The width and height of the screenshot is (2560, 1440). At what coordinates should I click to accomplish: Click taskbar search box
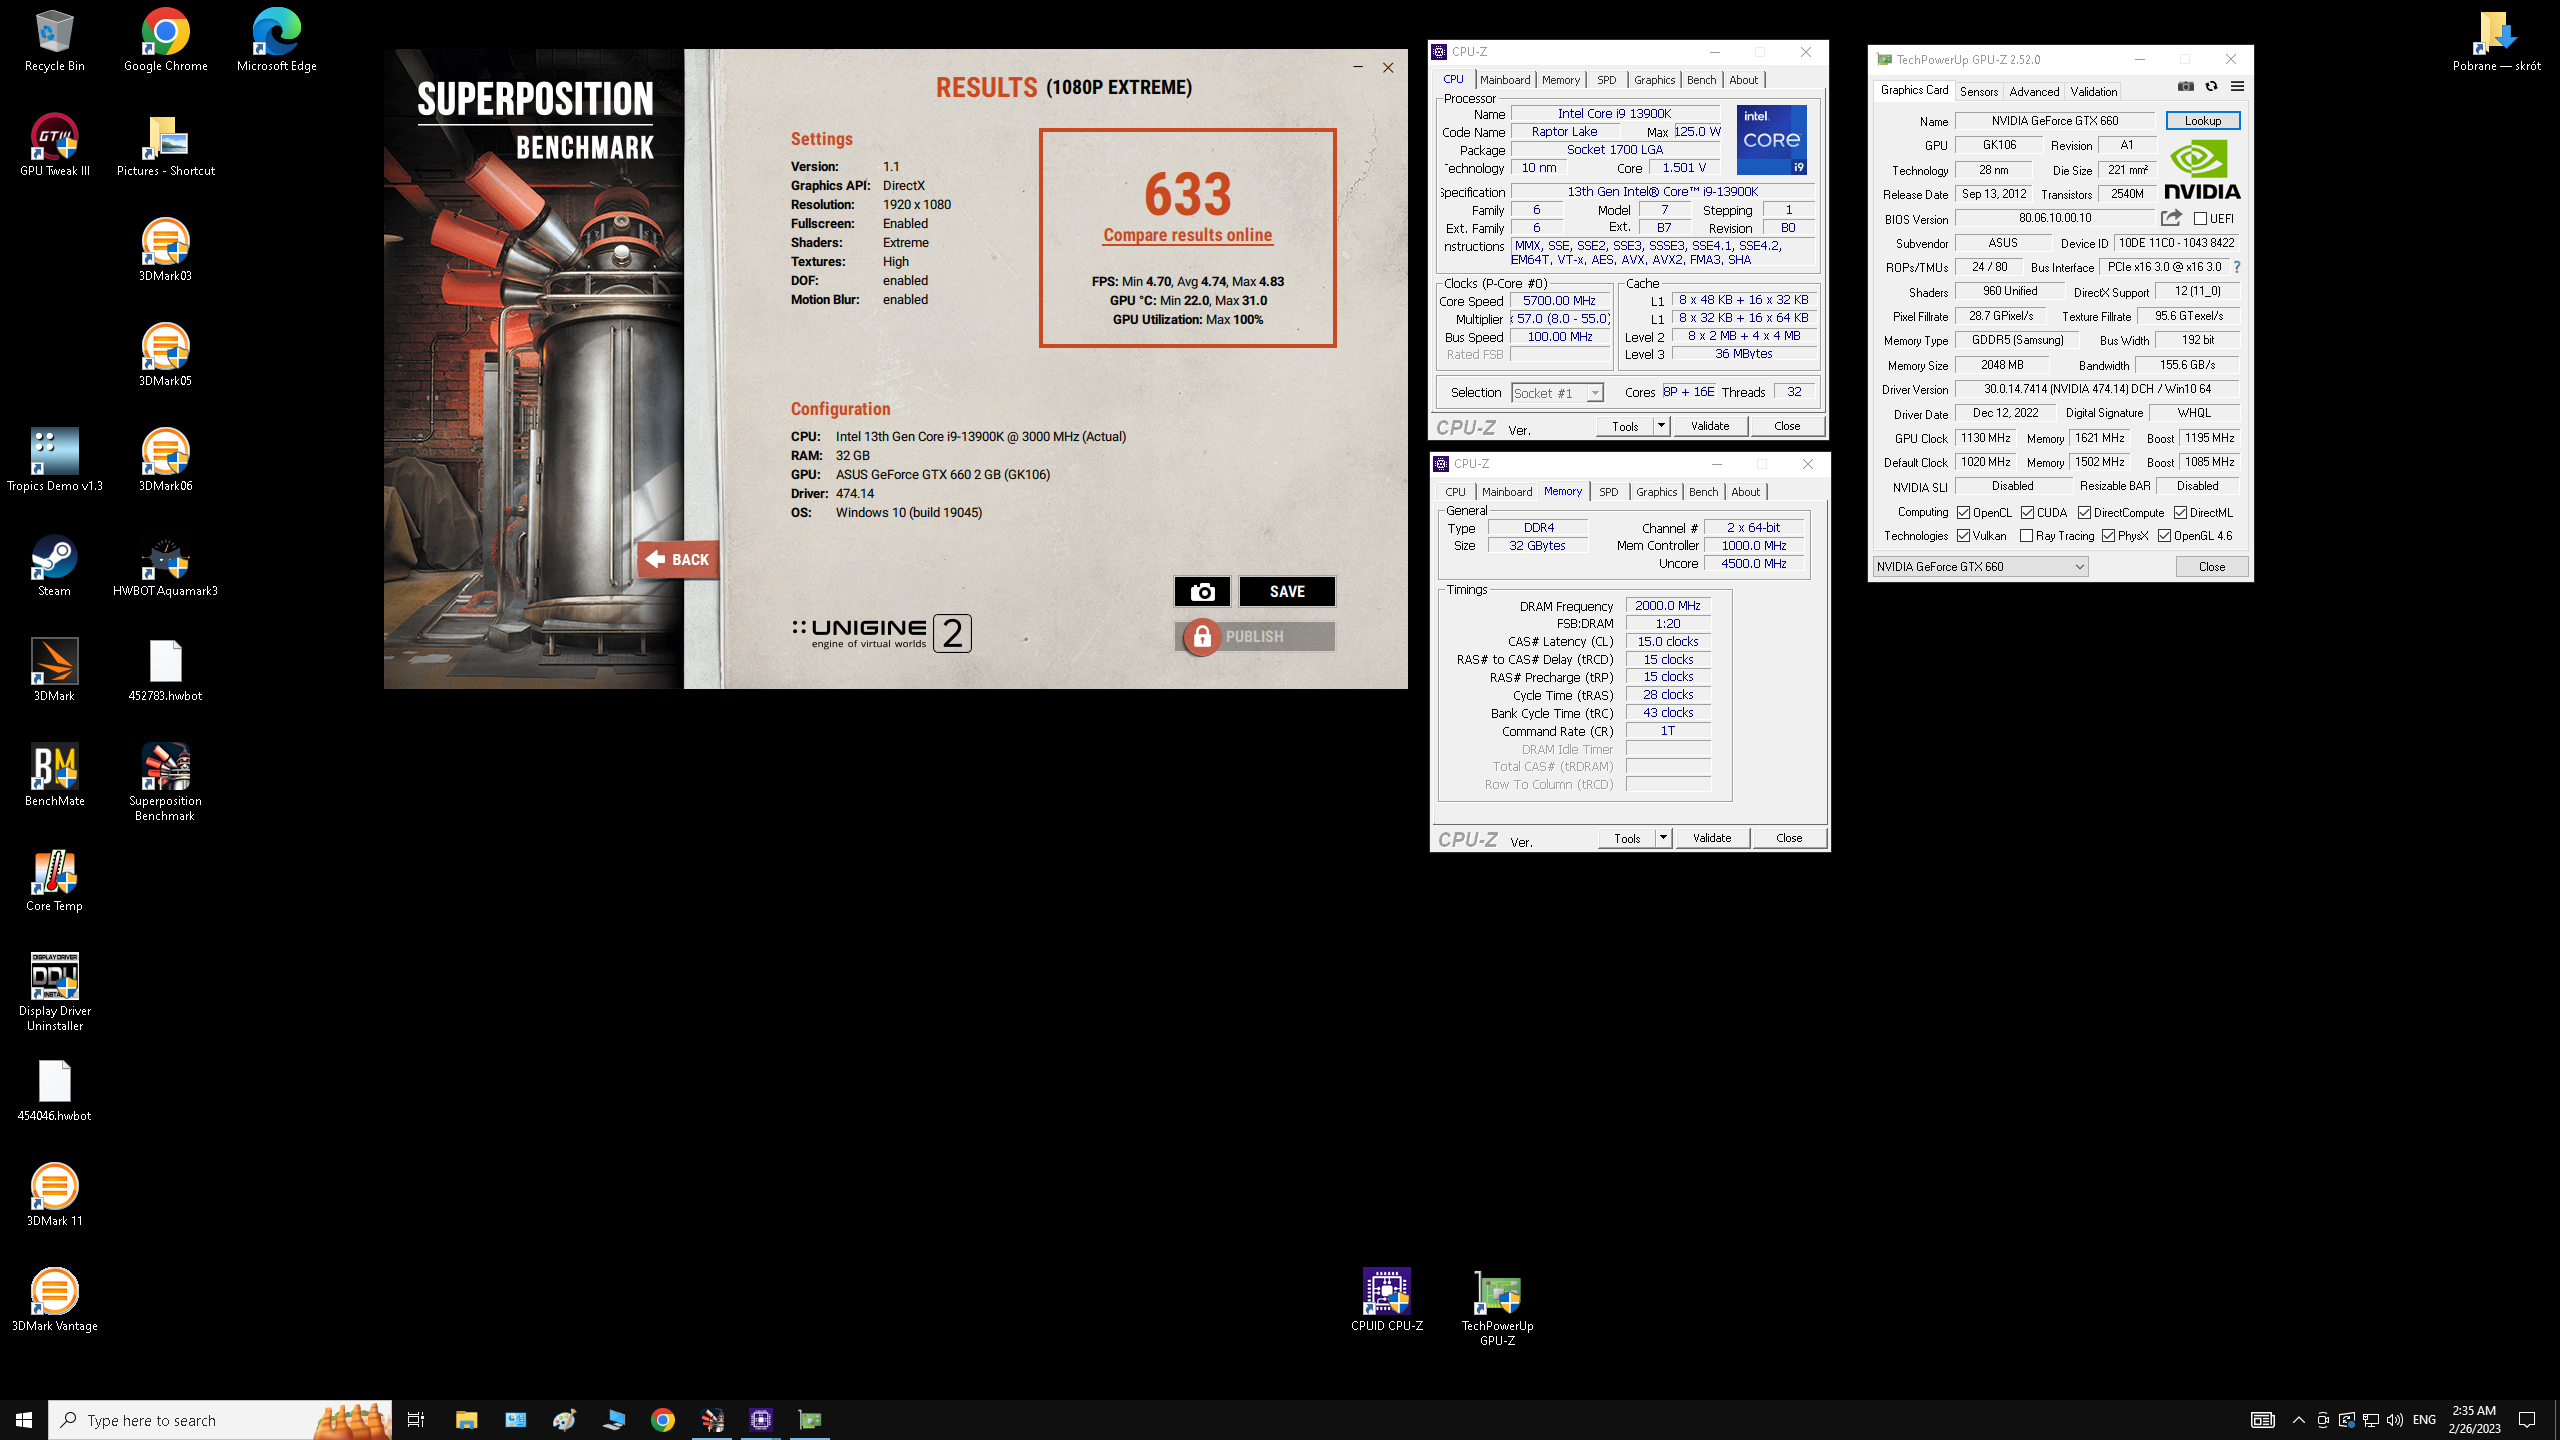220,1420
